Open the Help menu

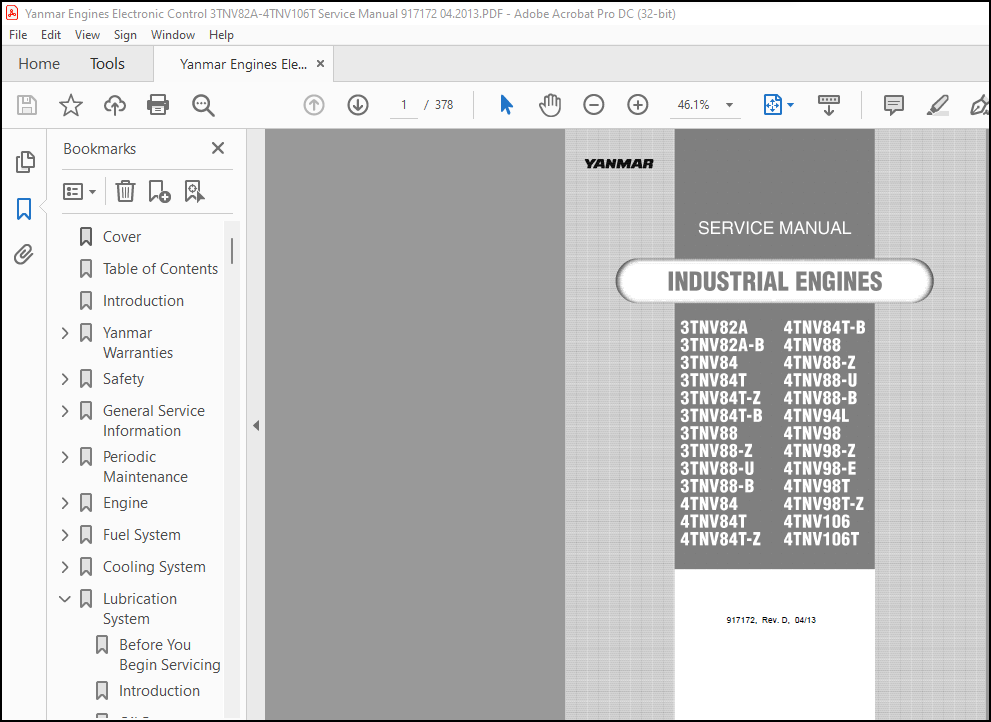(x=221, y=35)
